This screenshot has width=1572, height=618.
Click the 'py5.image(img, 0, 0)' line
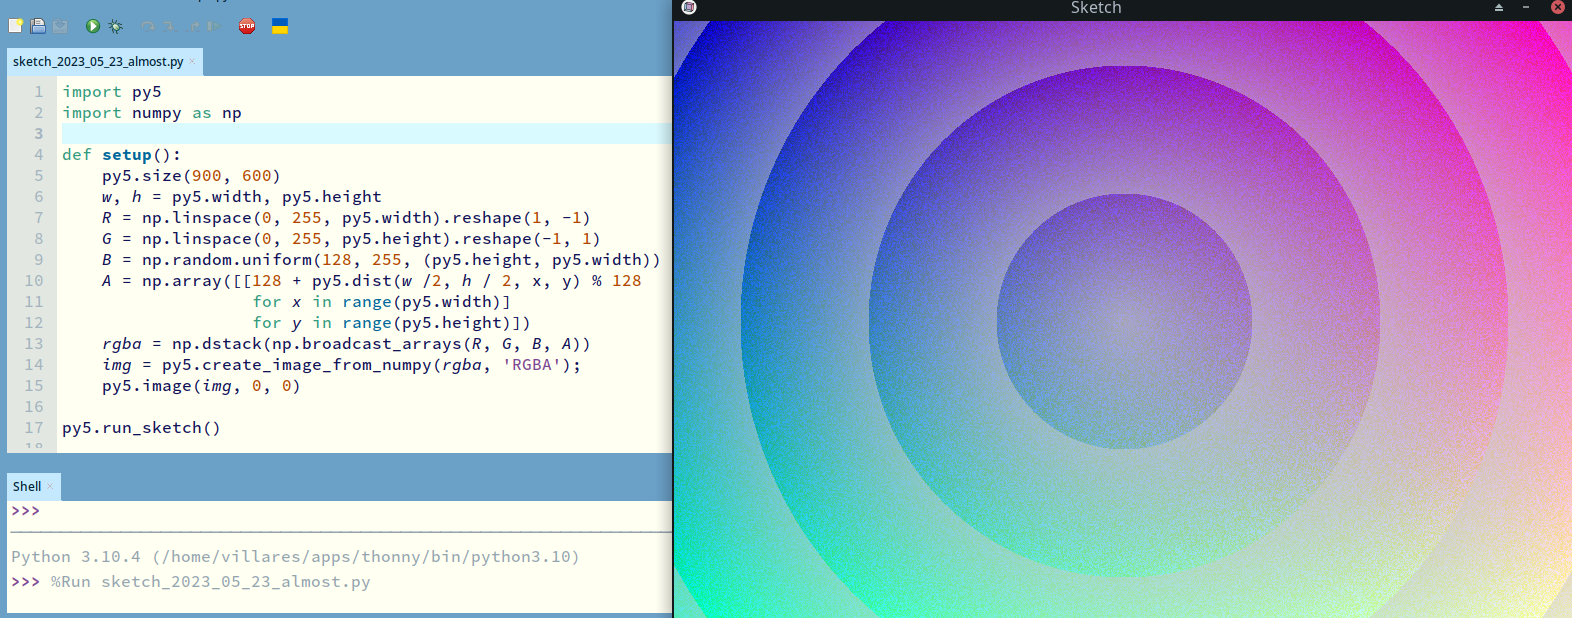201,386
